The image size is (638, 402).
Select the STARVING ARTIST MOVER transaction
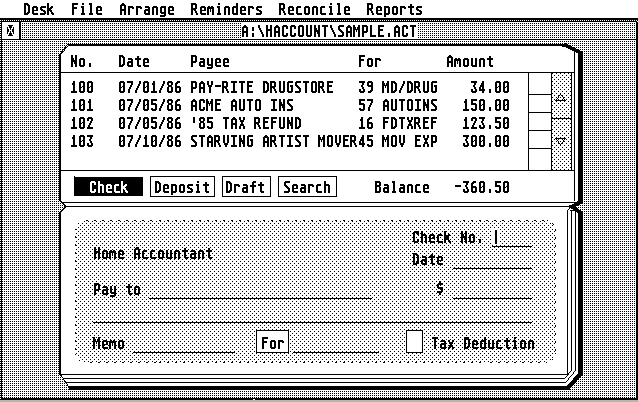pyautogui.click(x=274, y=141)
